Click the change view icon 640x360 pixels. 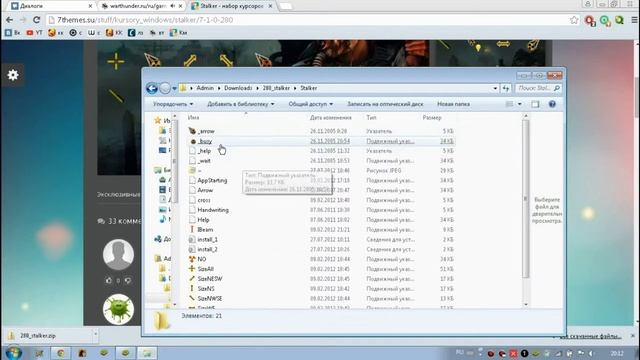pos(509,104)
